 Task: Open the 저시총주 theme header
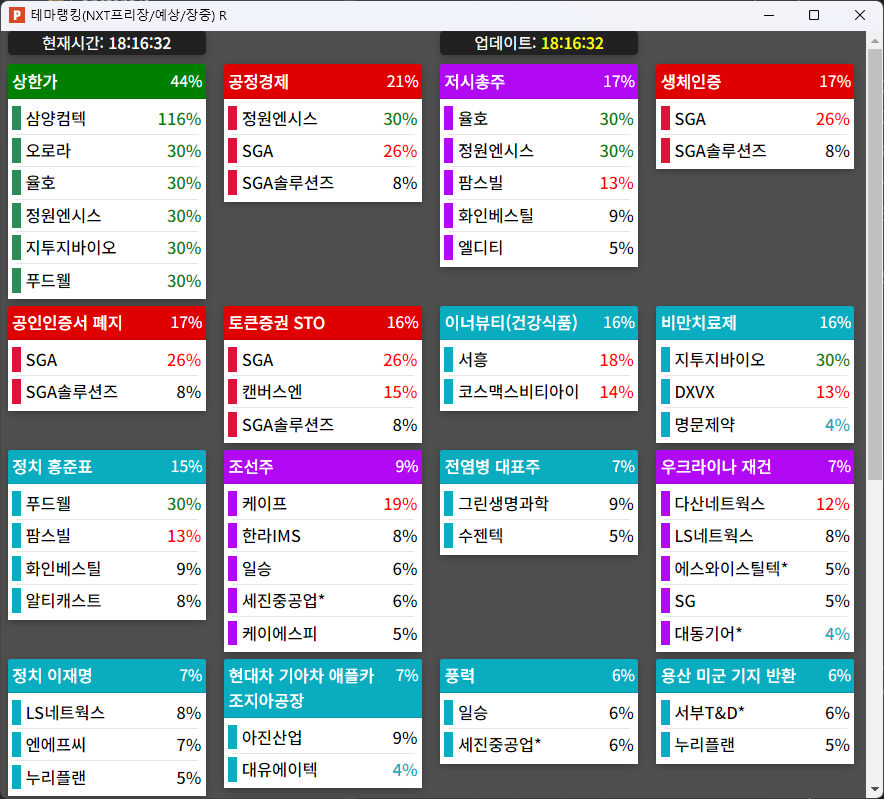coord(539,82)
